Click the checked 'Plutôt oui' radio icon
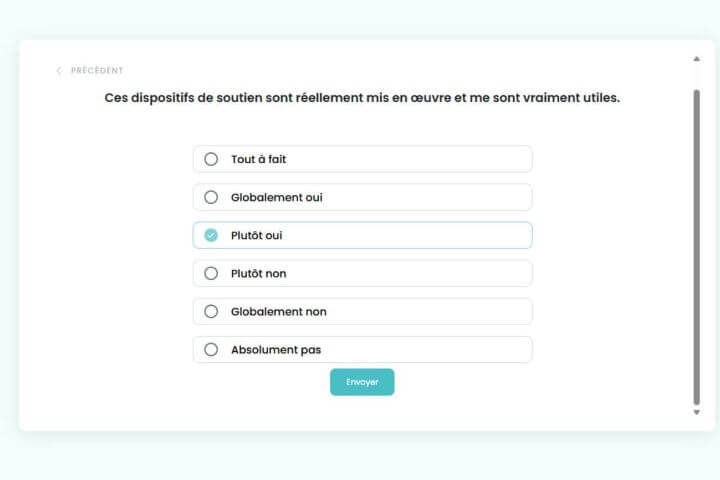The width and height of the screenshot is (720, 480). [211, 235]
